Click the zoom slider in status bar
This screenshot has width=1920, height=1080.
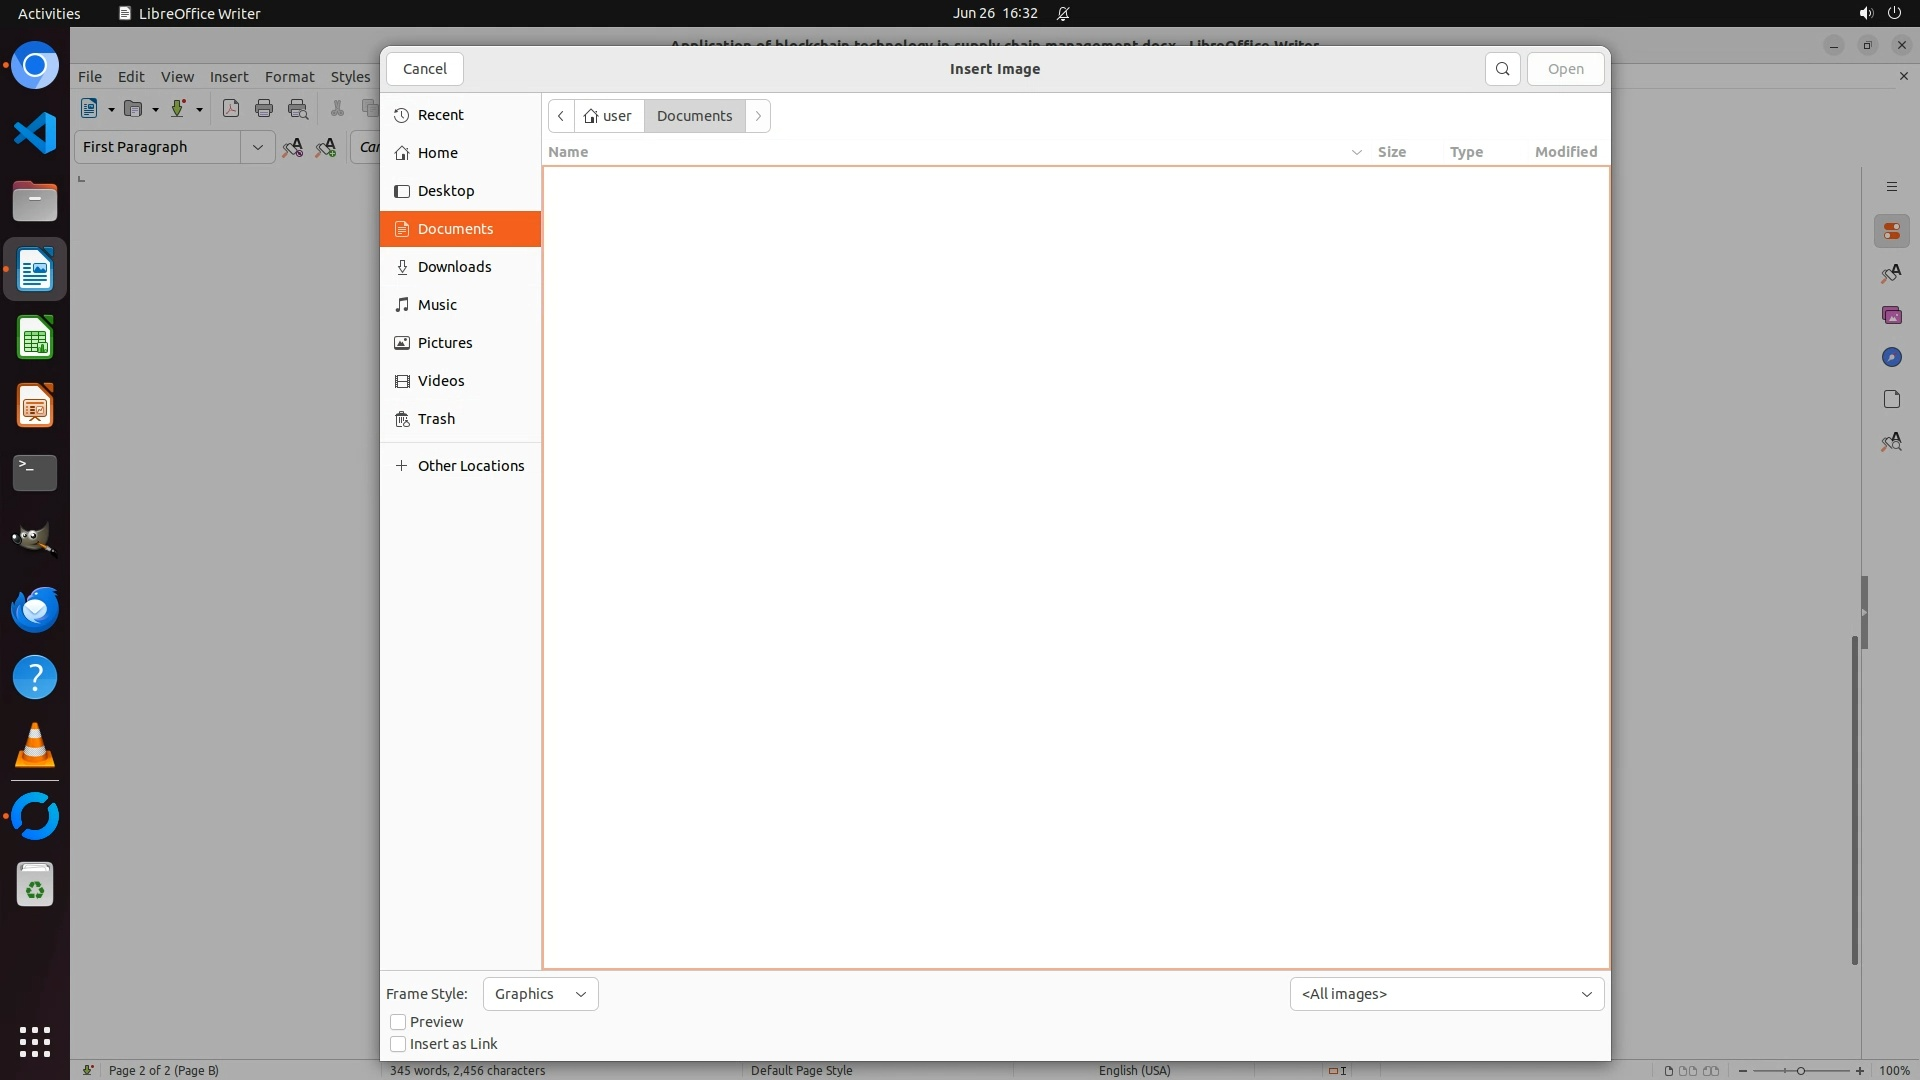coord(1800,1070)
